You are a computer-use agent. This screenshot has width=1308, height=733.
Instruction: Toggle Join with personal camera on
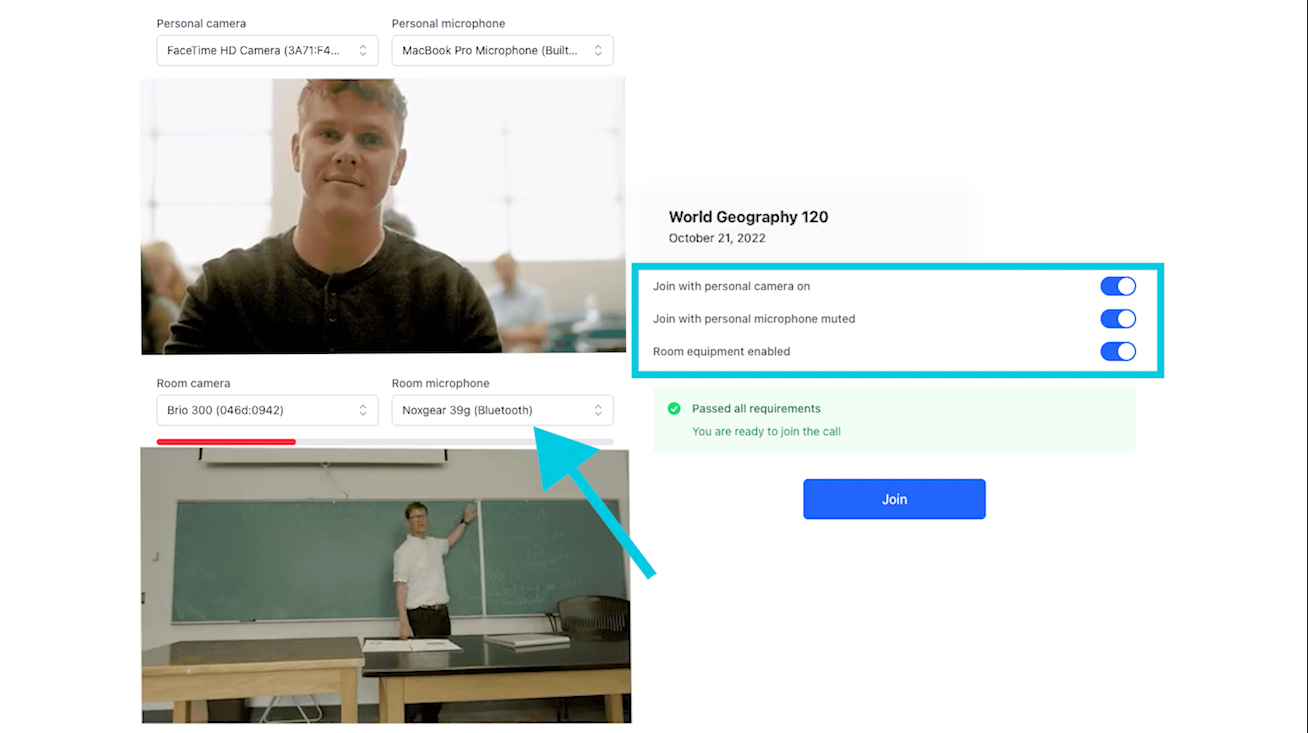pyautogui.click(x=1118, y=286)
